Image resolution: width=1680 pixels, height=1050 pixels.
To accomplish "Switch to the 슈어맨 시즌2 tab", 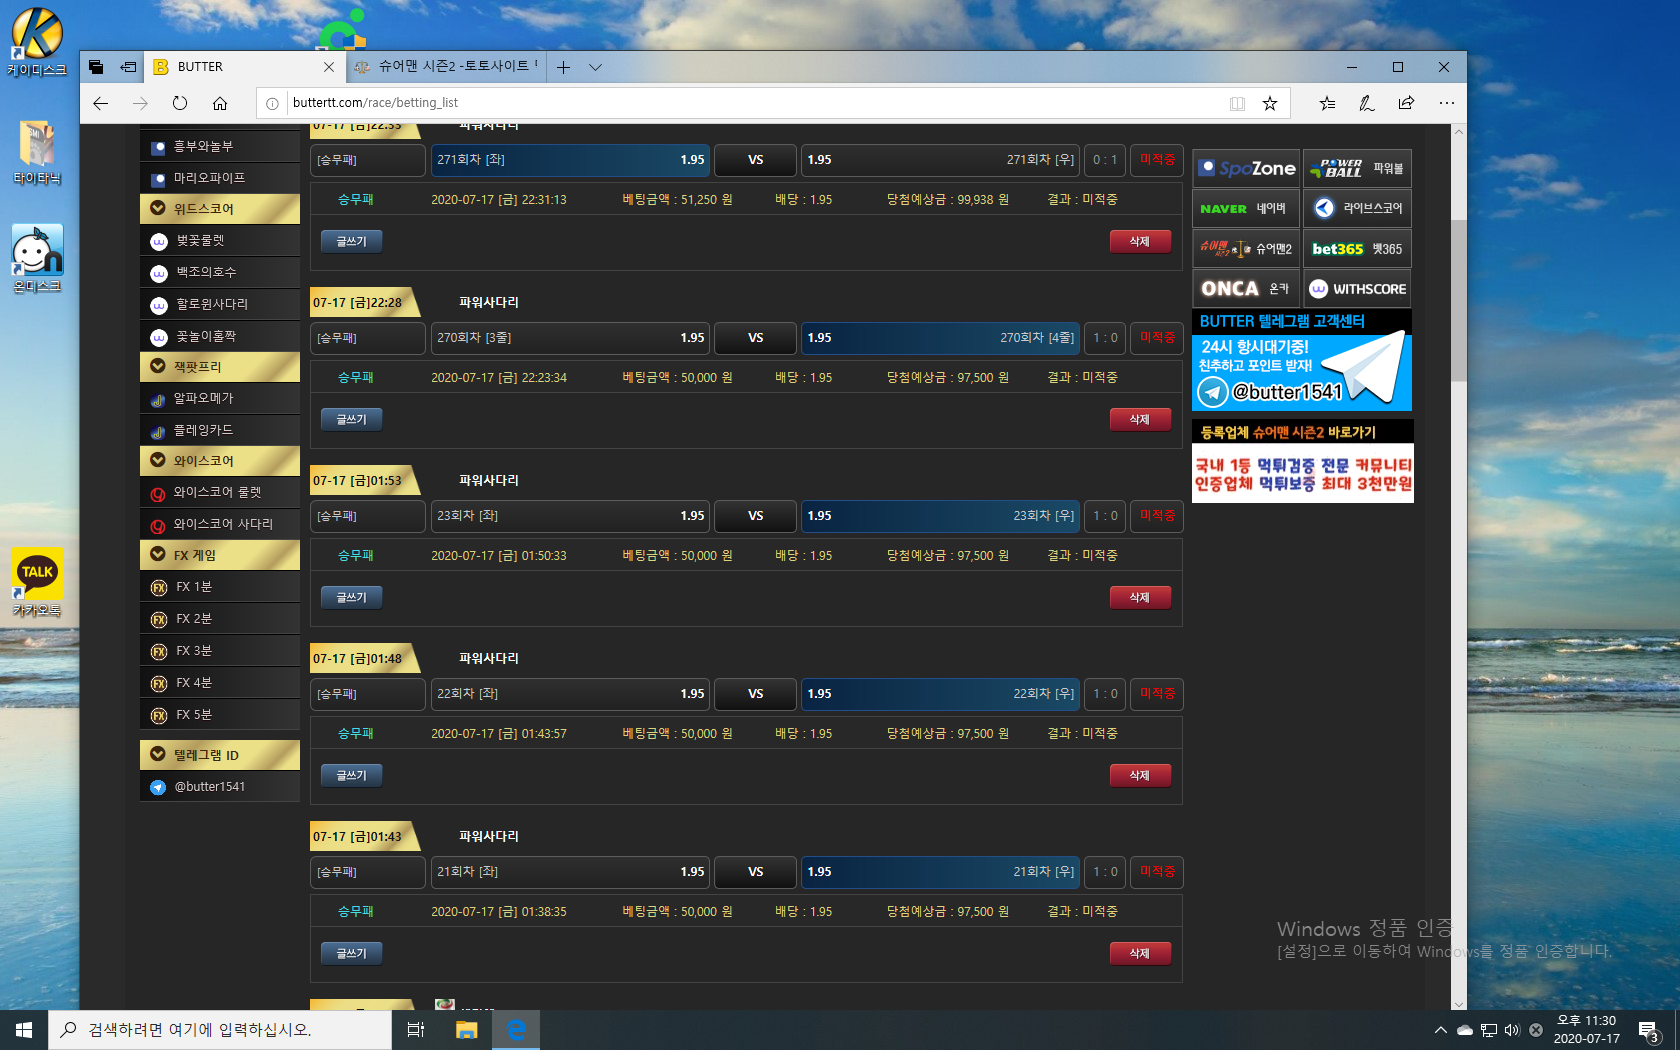I will point(446,67).
